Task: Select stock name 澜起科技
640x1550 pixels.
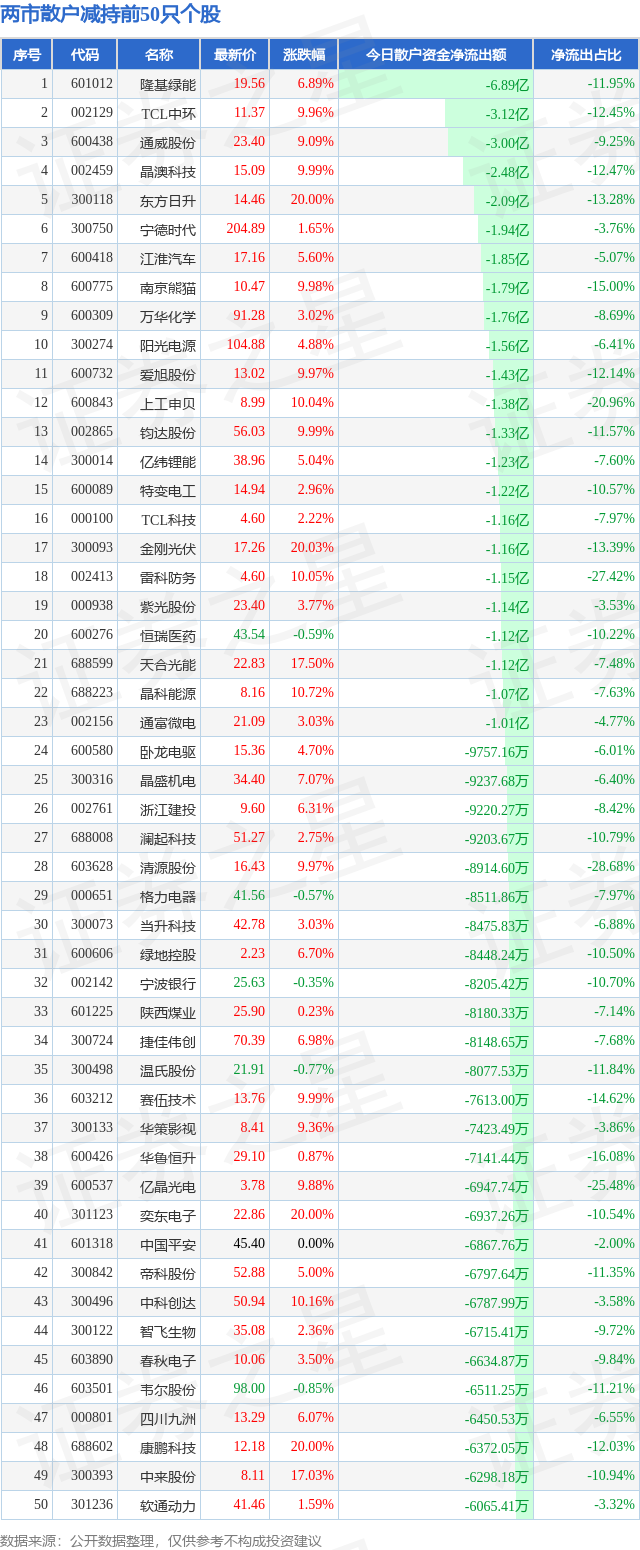Action: (168, 839)
